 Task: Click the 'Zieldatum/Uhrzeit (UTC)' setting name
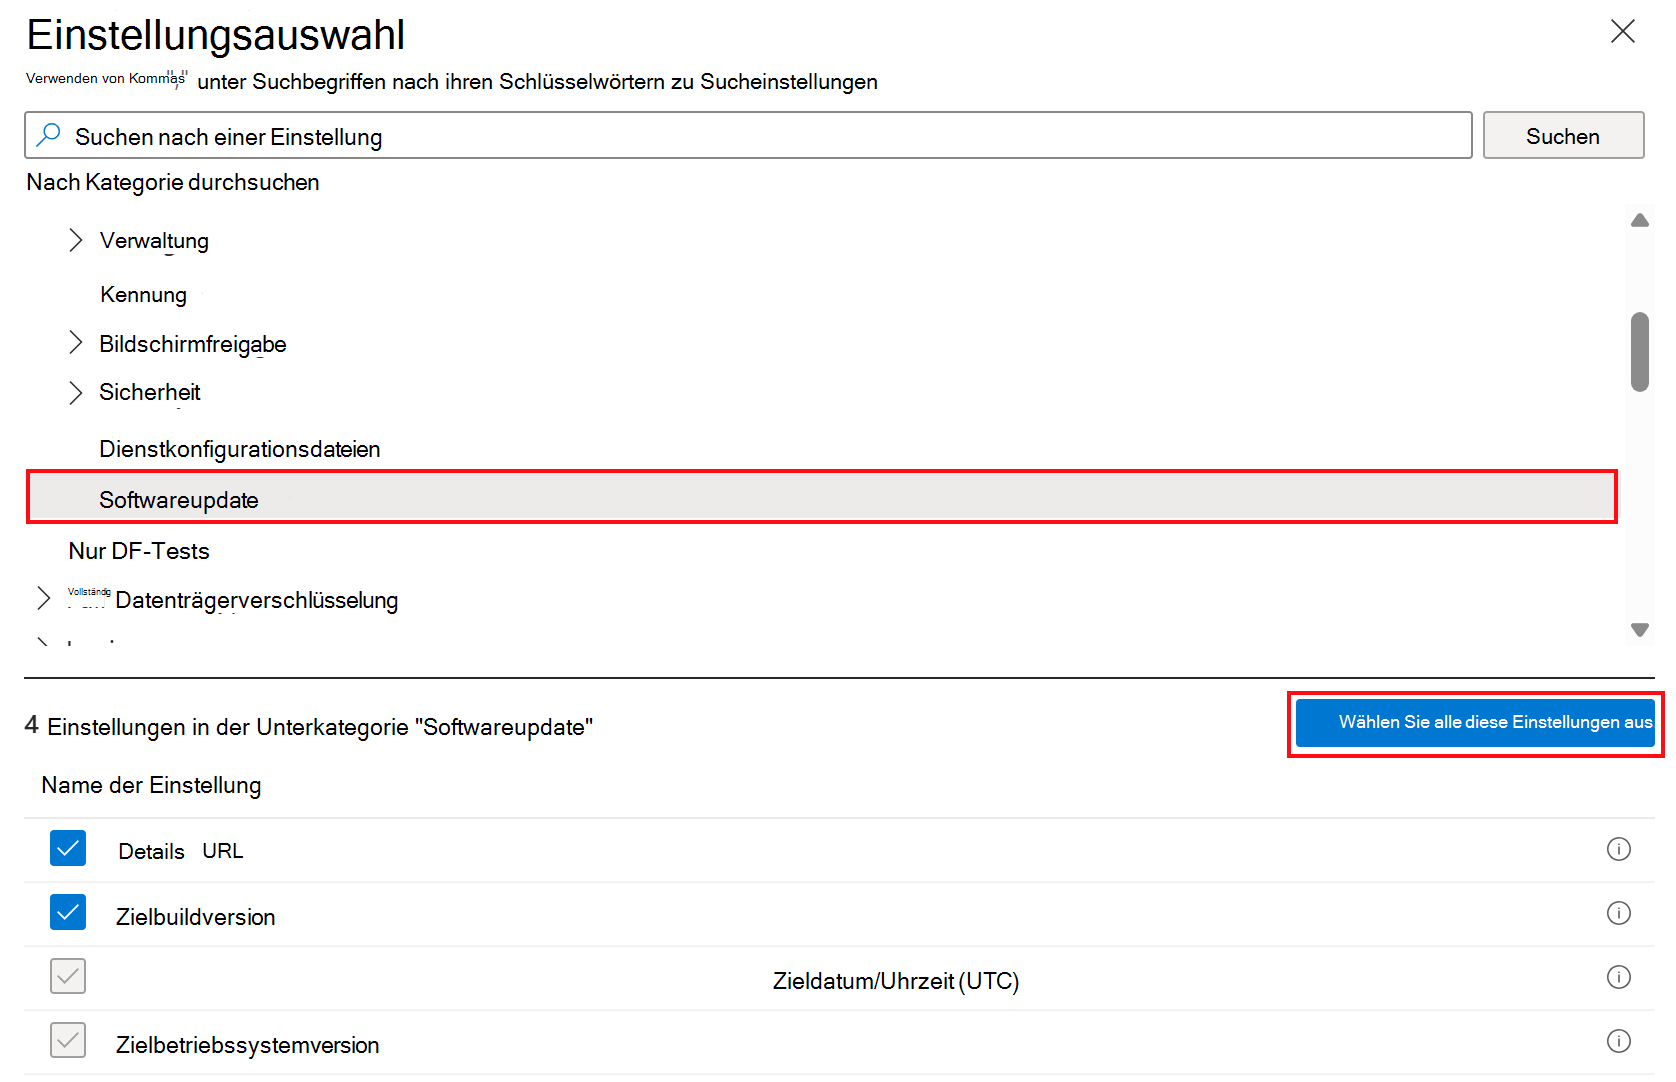[x=896, y=981]
